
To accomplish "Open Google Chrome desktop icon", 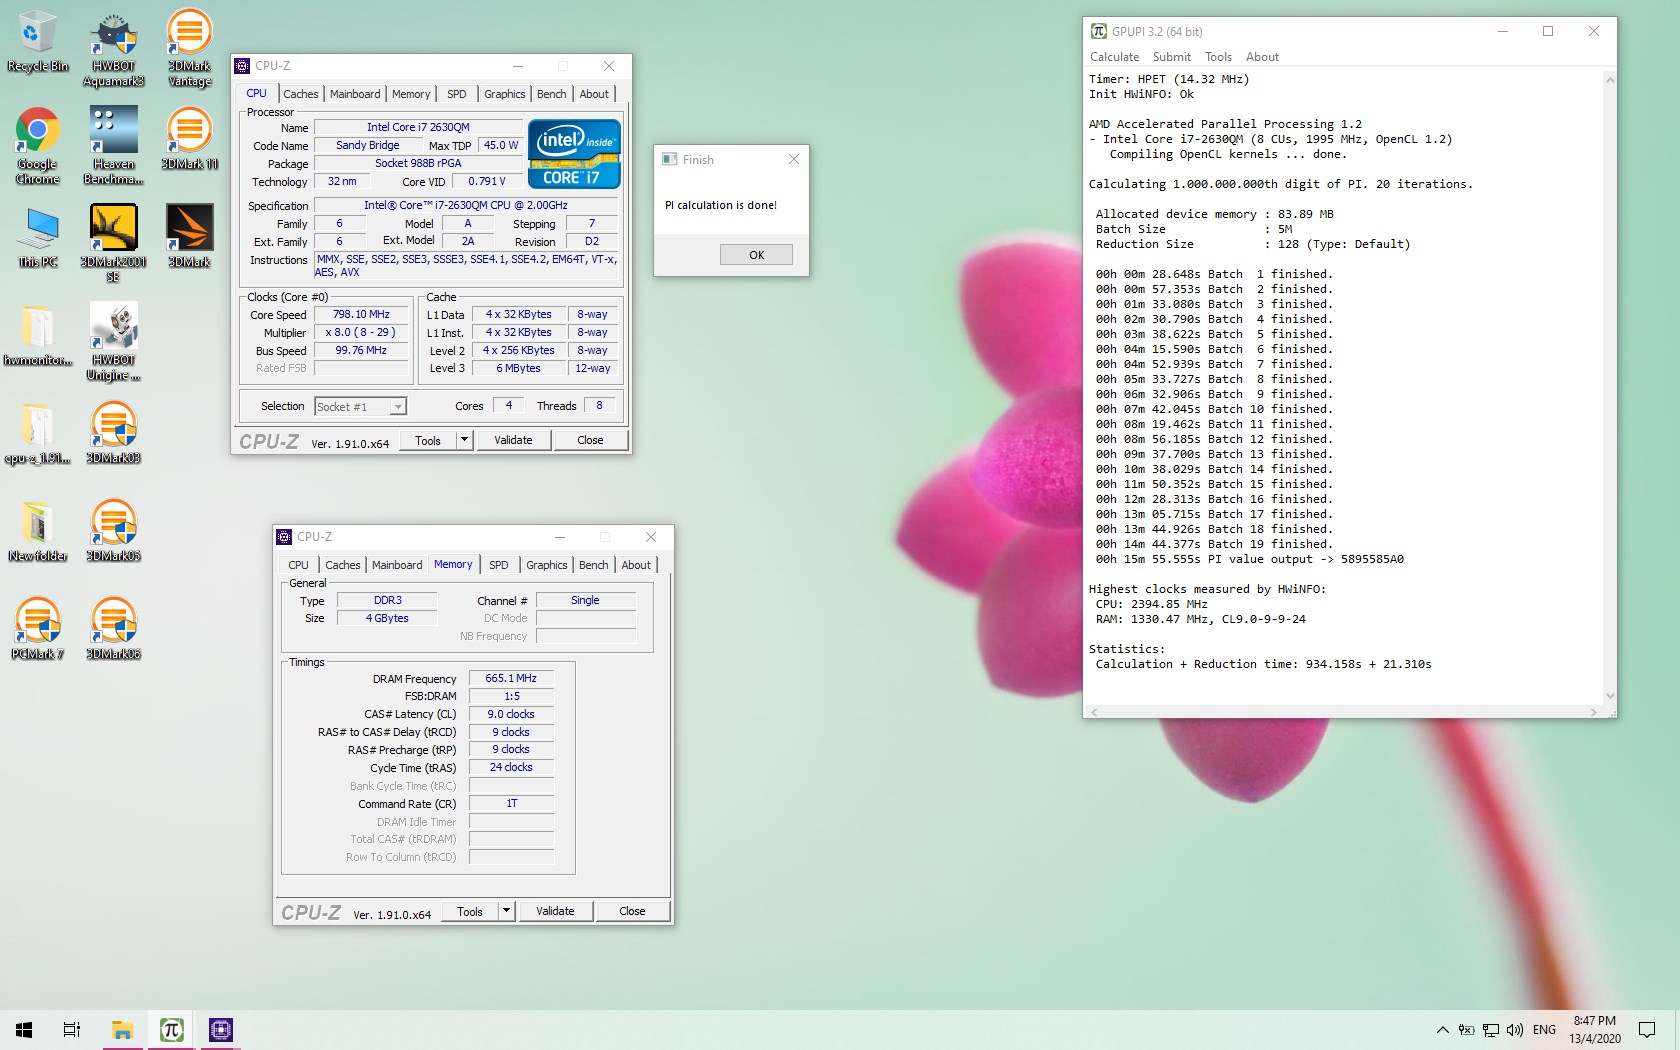I will click(x=37, y=147).
